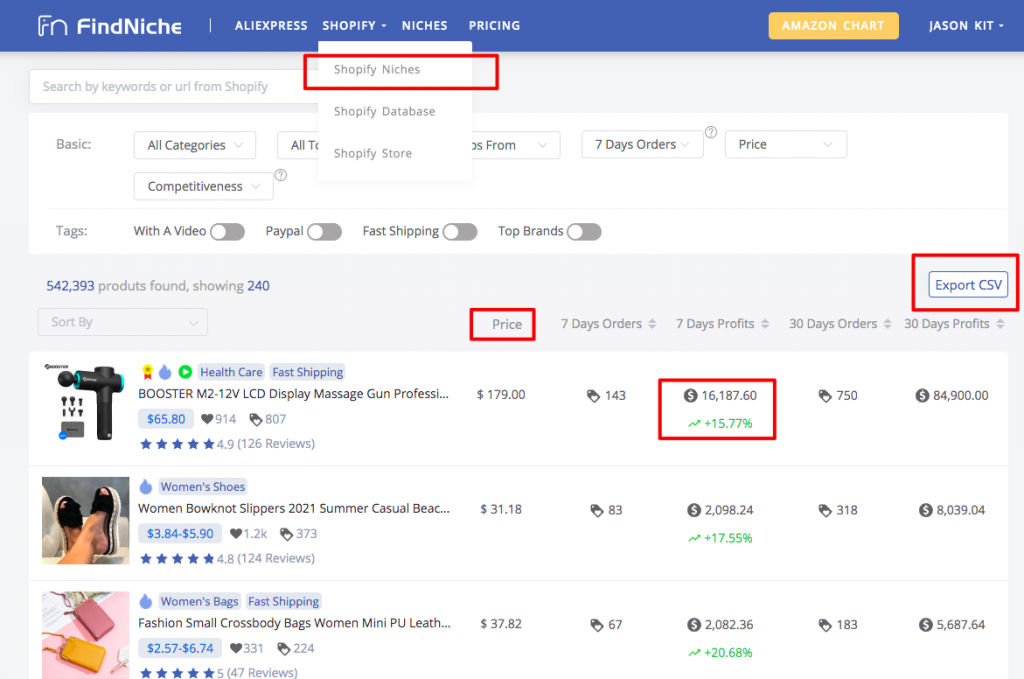The height and width of the screenshot is (679, 1024).
Task: Select Shopify Niches from the menu
Action: 377,69
